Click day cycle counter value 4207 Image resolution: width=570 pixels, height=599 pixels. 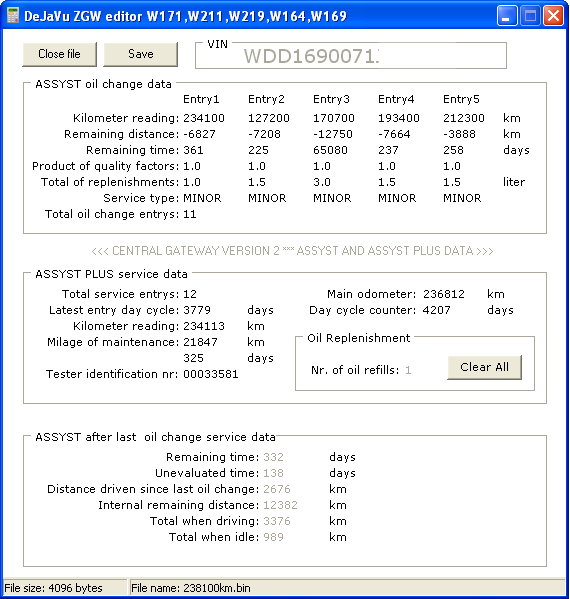click(437, 310)
